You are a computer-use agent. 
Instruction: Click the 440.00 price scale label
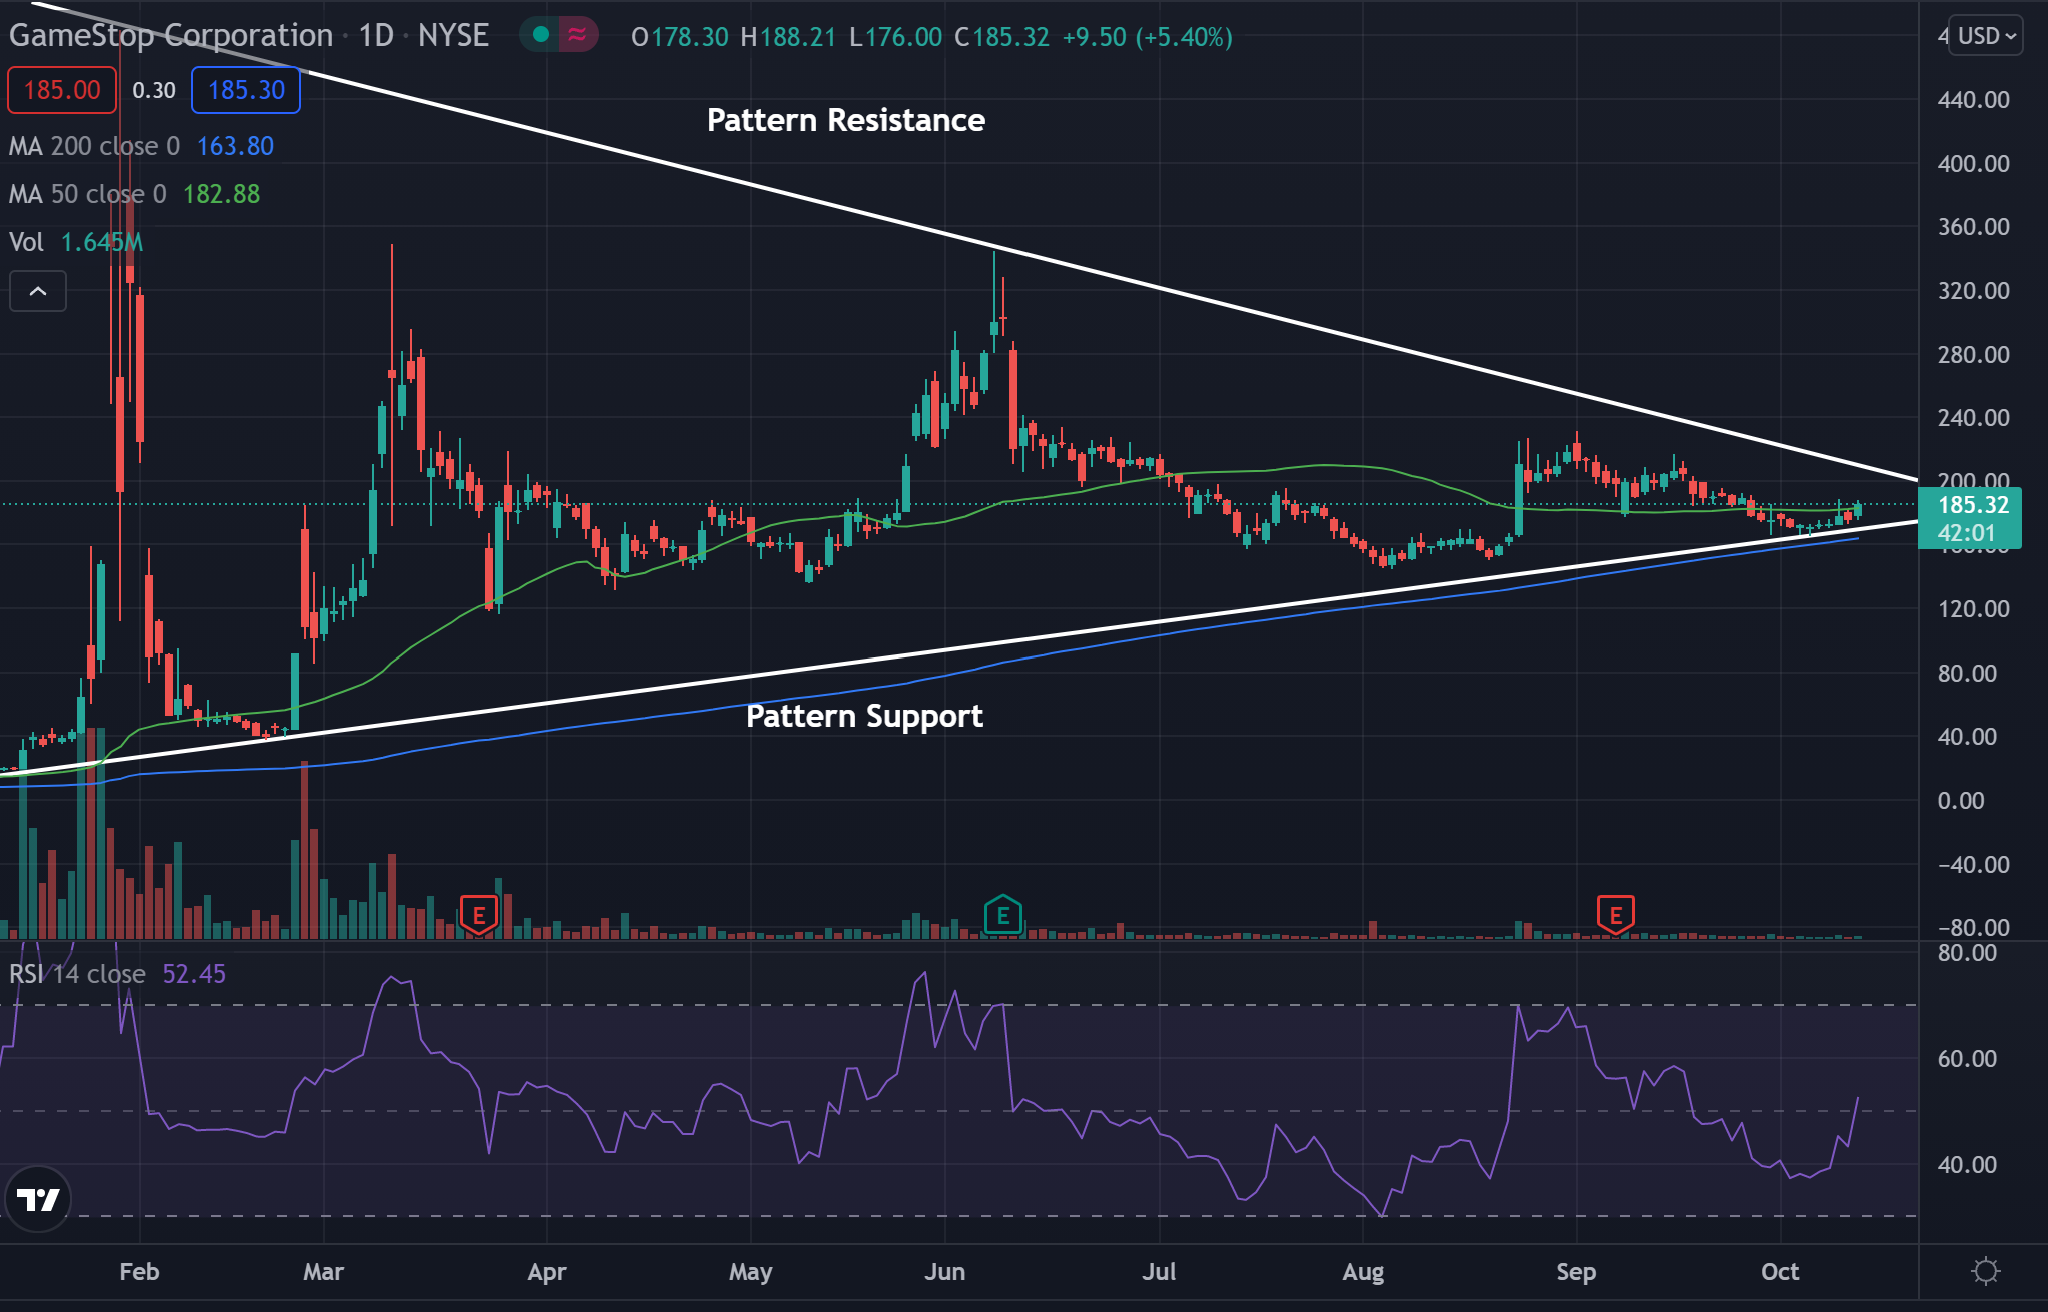click(x=1974, y=100)
